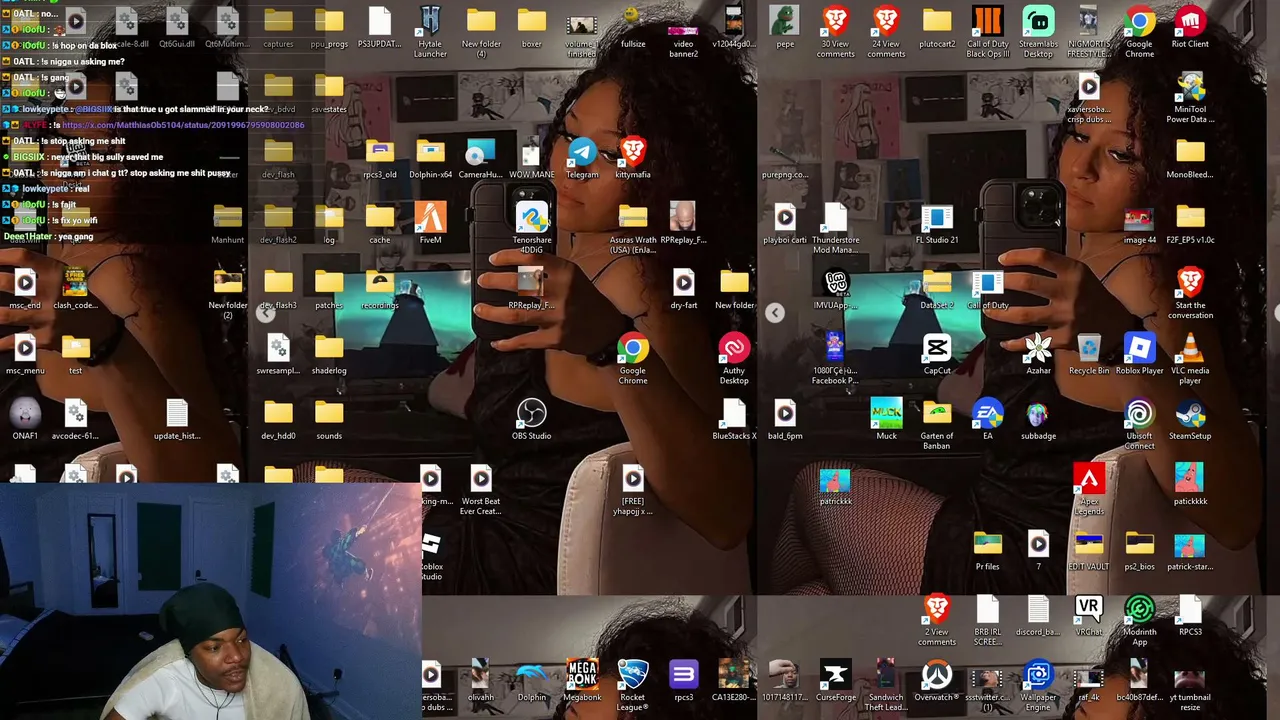Open the 24 View comments shortcut
The image size is (1280, 720).
point(886,30)
